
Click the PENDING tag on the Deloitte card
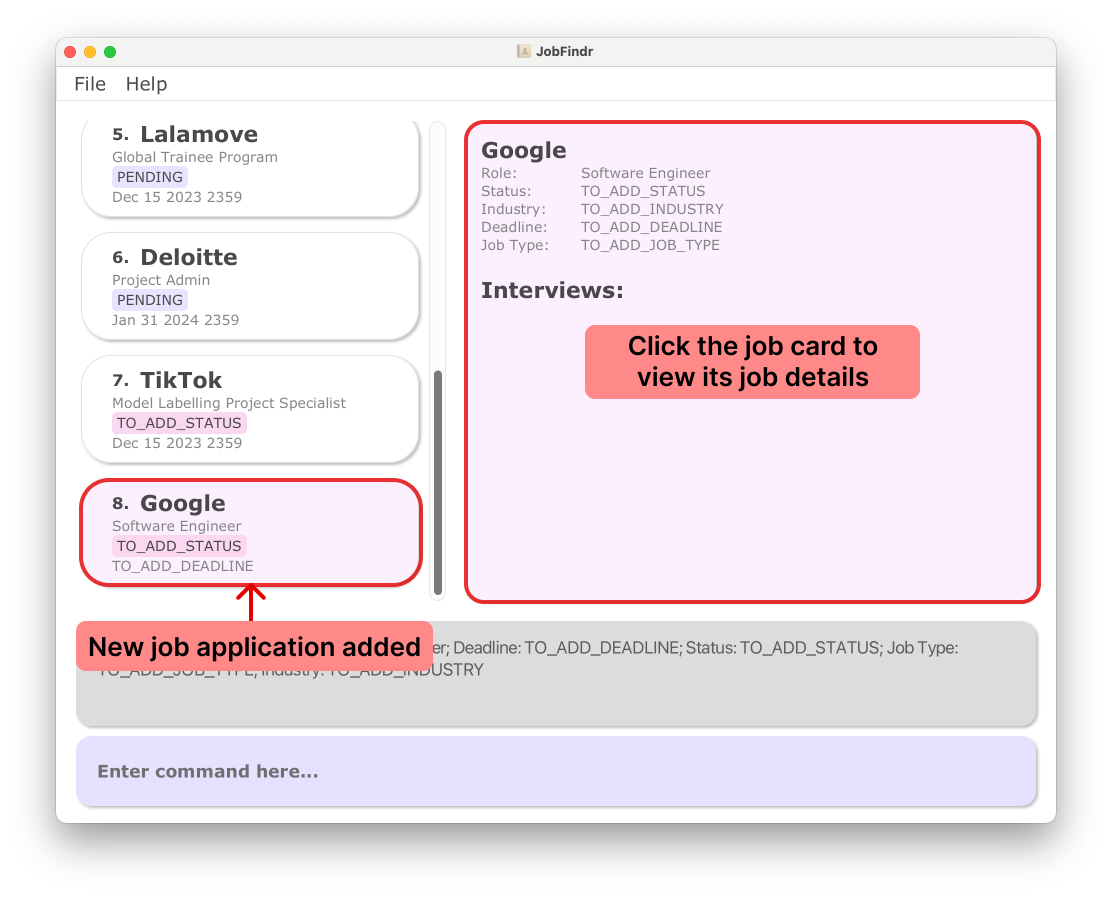tap(150, 300)
